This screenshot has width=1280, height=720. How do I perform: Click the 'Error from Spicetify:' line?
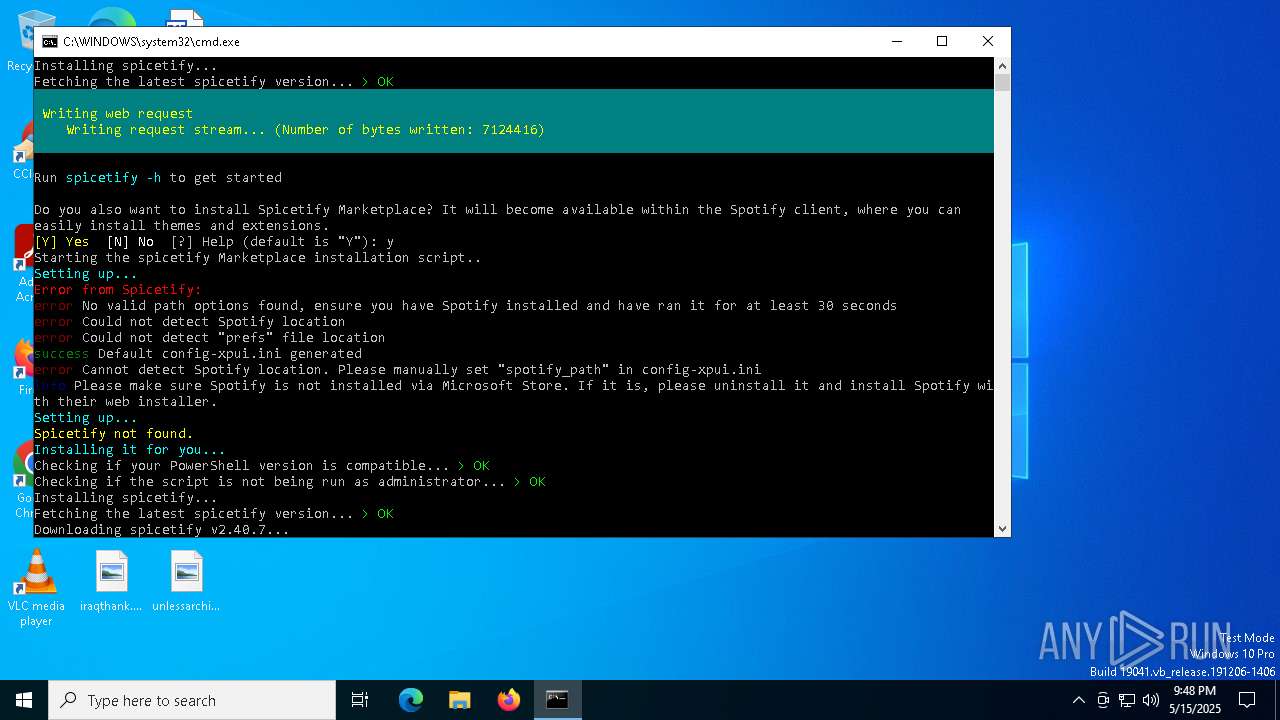[x=118, y=289]
